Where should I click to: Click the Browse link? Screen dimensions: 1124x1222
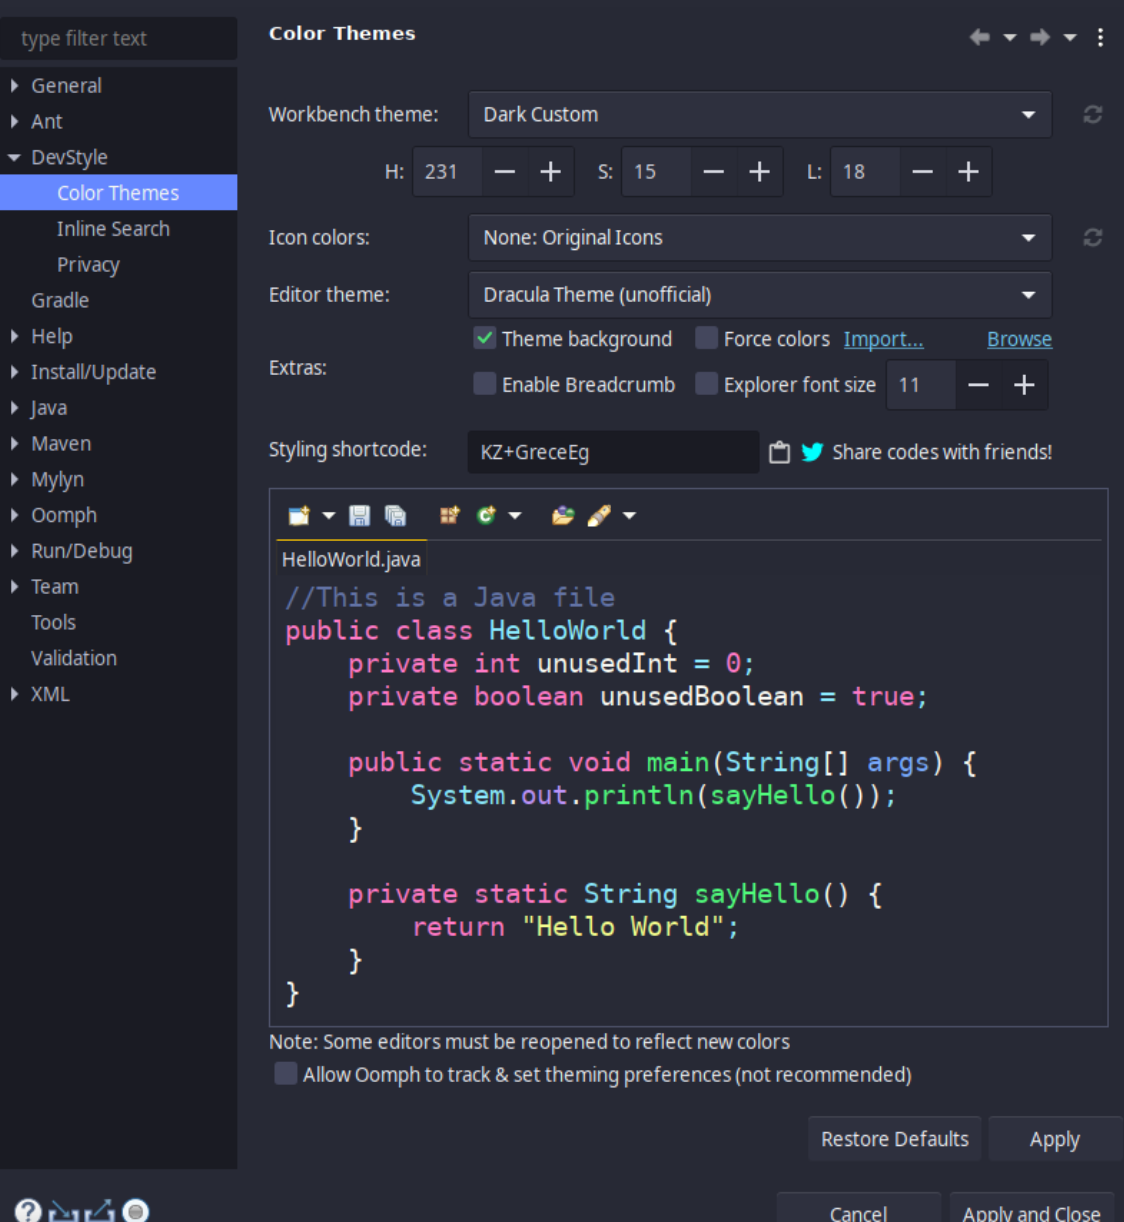click(1019, 339)
